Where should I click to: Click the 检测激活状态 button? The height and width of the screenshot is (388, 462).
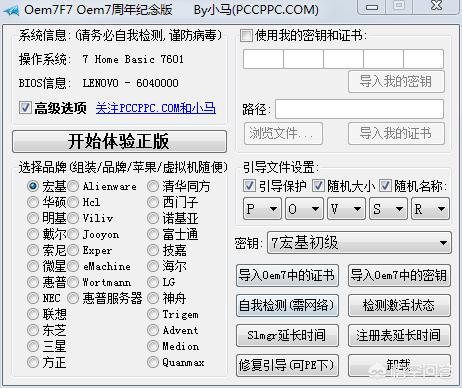coord(399,305)
